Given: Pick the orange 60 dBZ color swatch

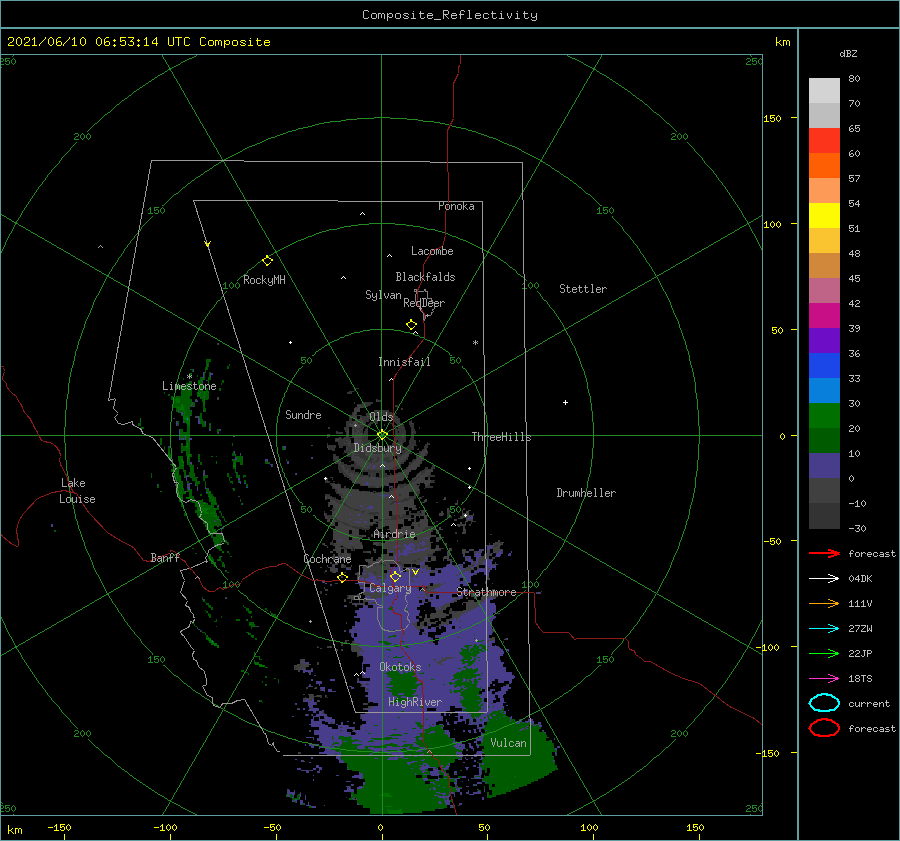Looking at the screenshot, I should 824,165.
